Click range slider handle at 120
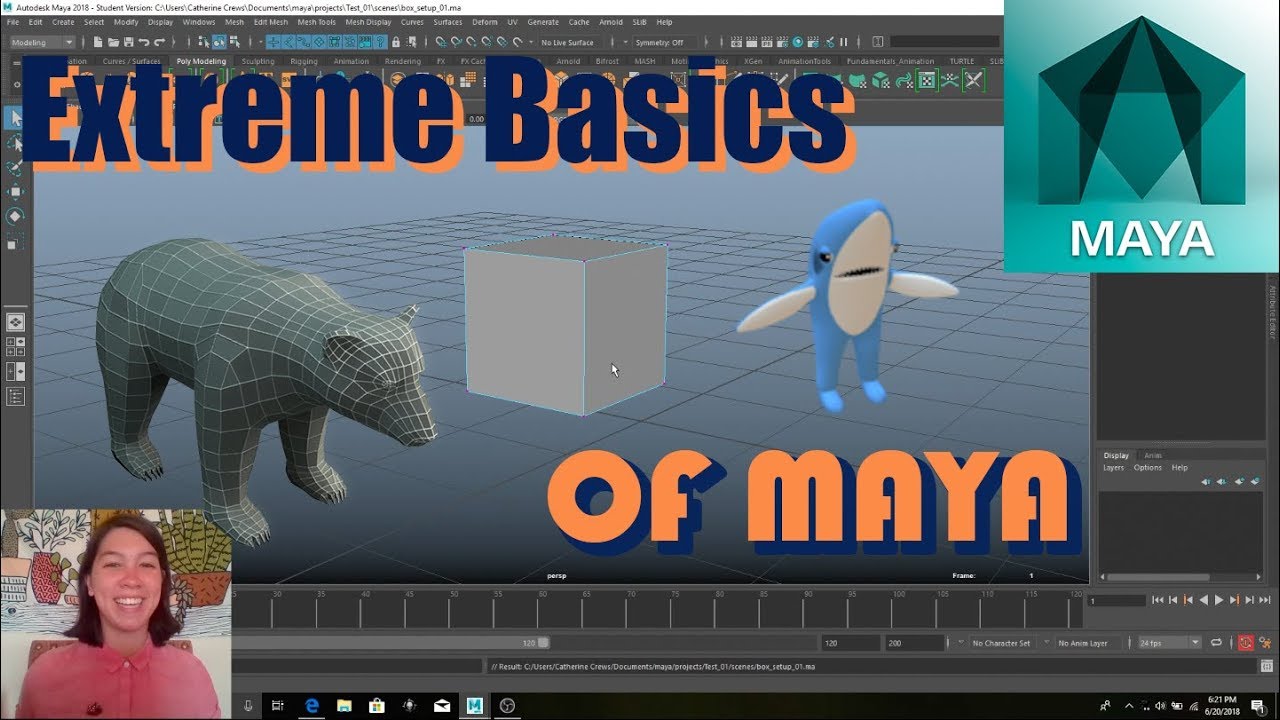1280x720 pixels. coord(544,643)
